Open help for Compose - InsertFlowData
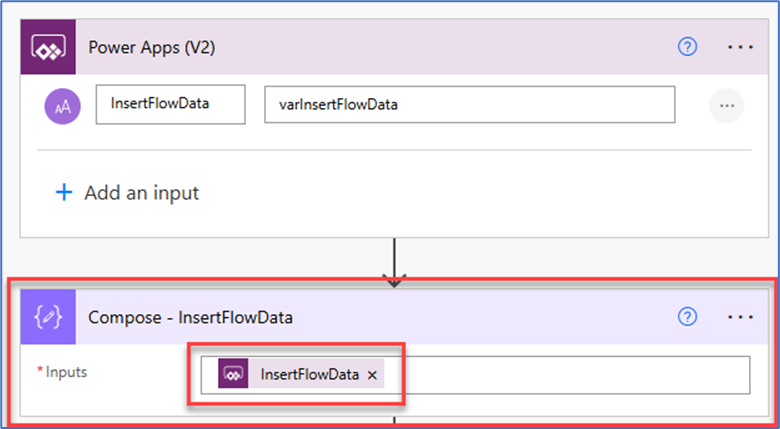The height and width of the screenshot is (429, 780). coord(687,317)
